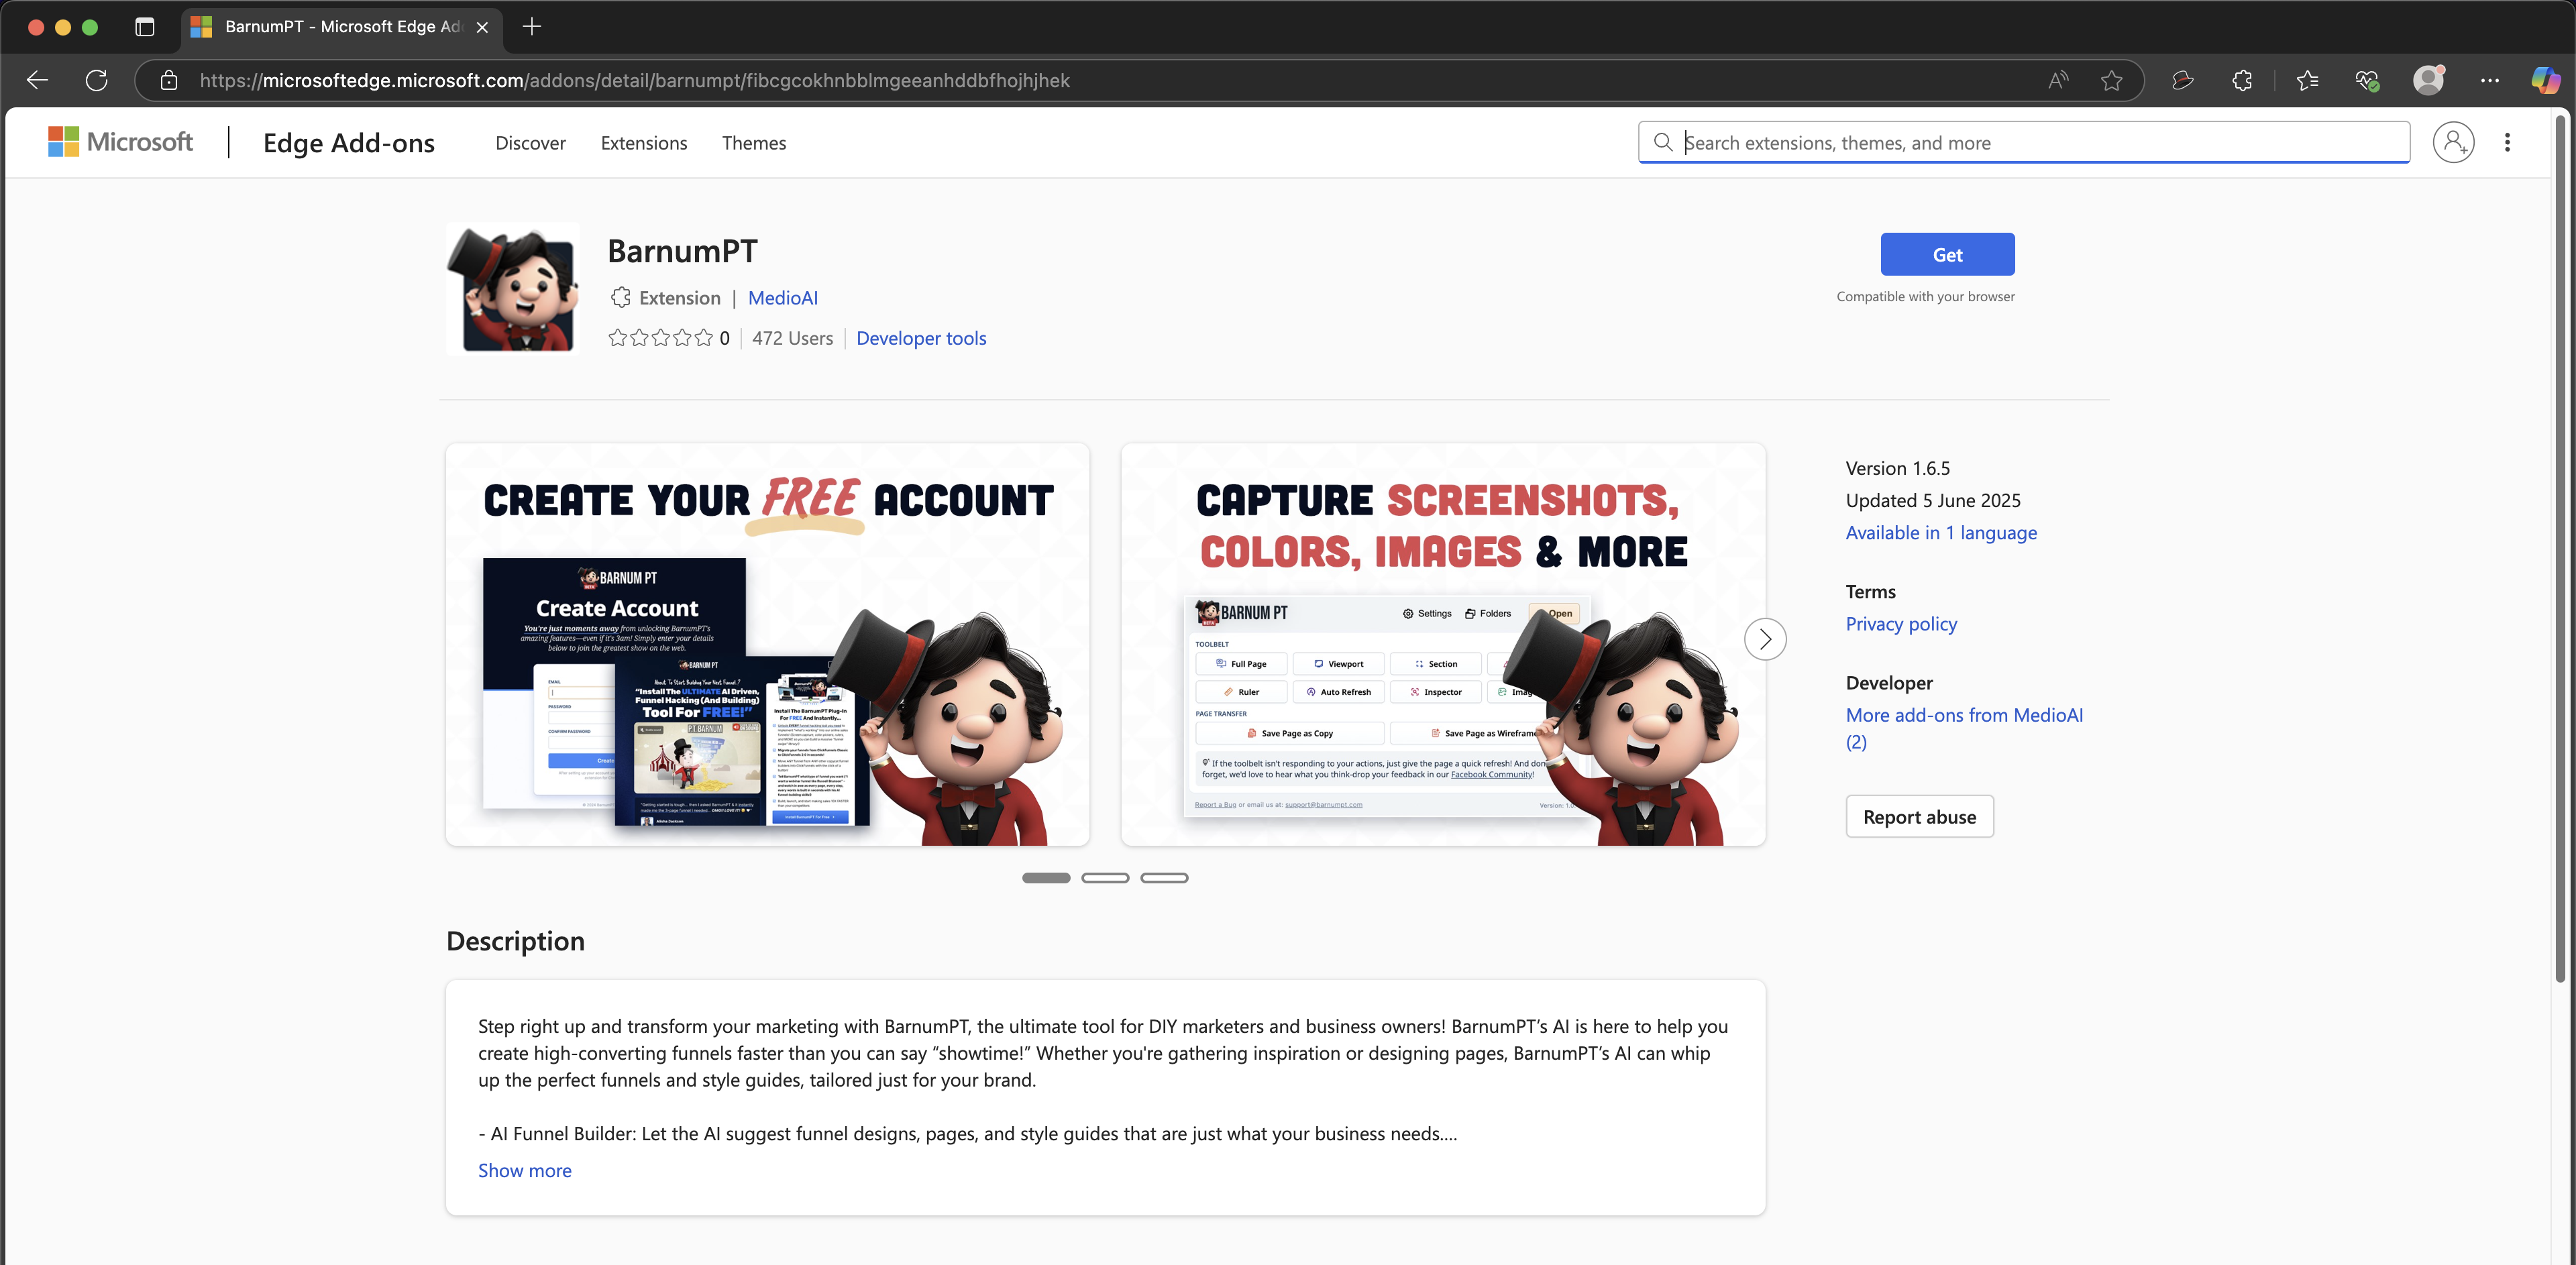The image size is (2576, 1265).
Task: Click the browser back arrow
Action: point(37,80)
